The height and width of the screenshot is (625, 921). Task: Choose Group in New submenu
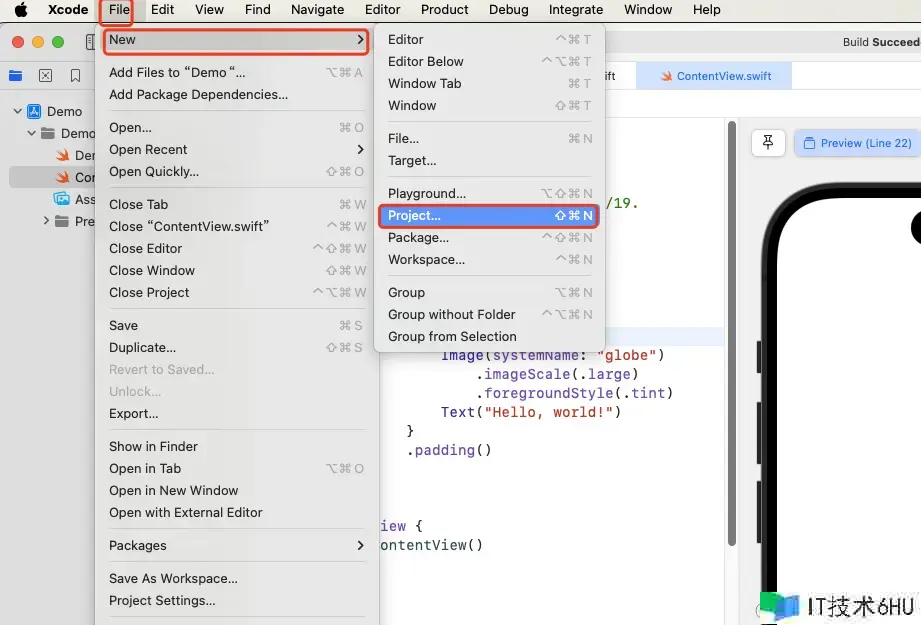coord(489,293)
